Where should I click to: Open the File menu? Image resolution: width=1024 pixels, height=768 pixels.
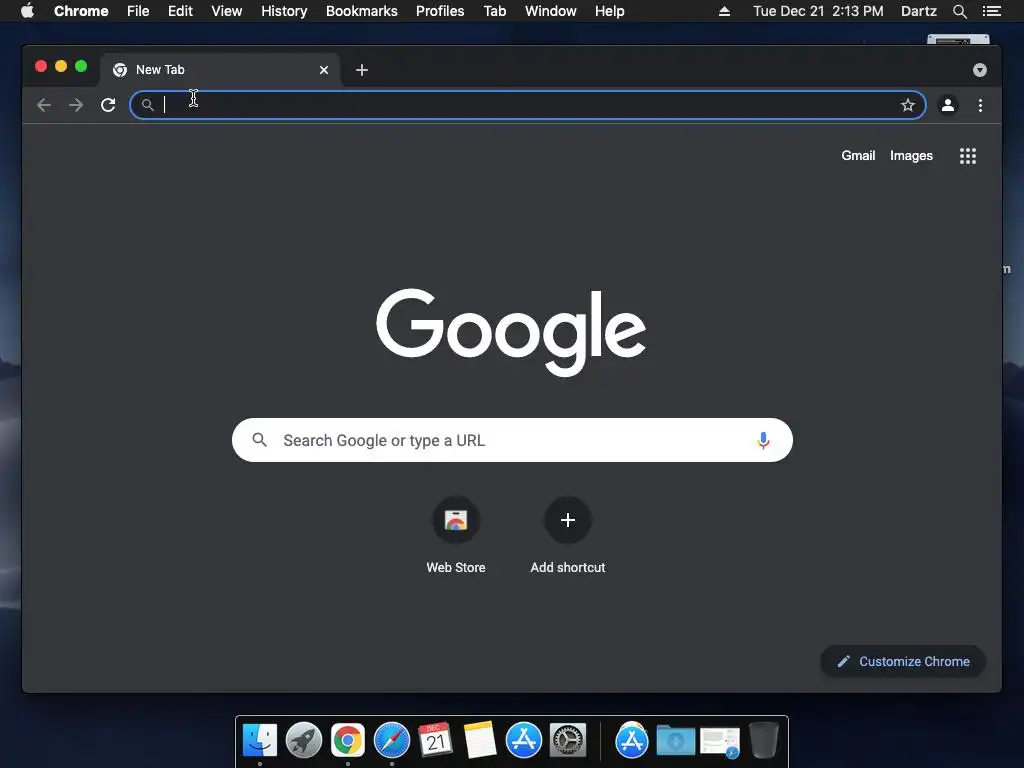pos(138,11)
